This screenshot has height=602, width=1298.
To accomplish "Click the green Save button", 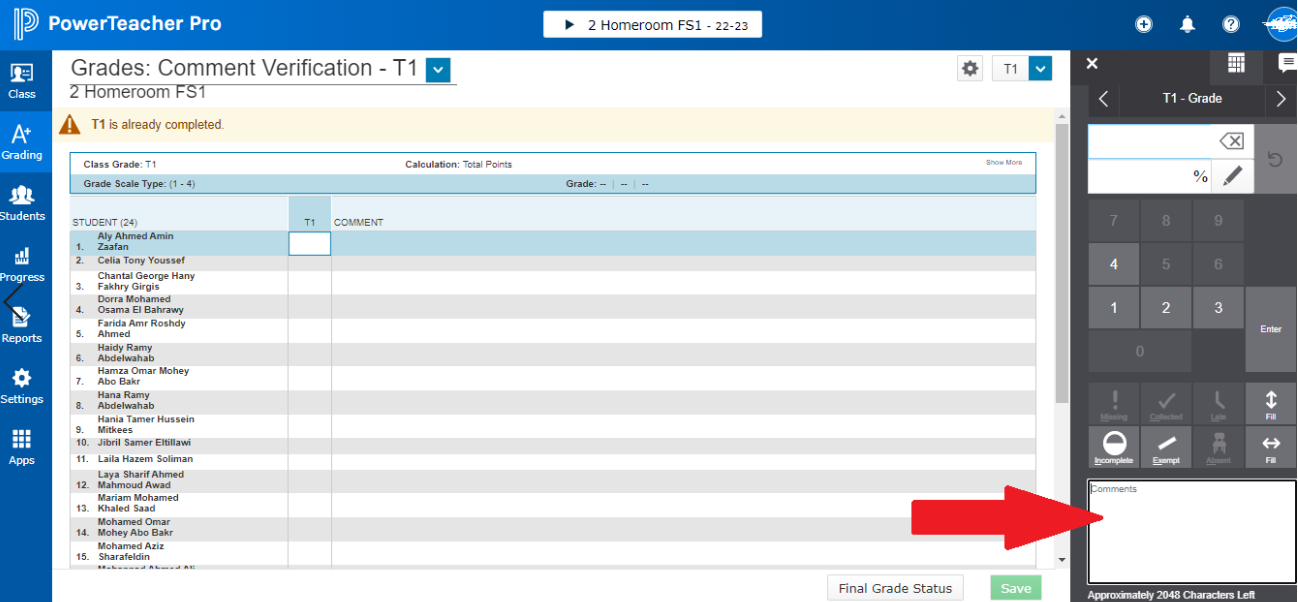I will 1016,588.
